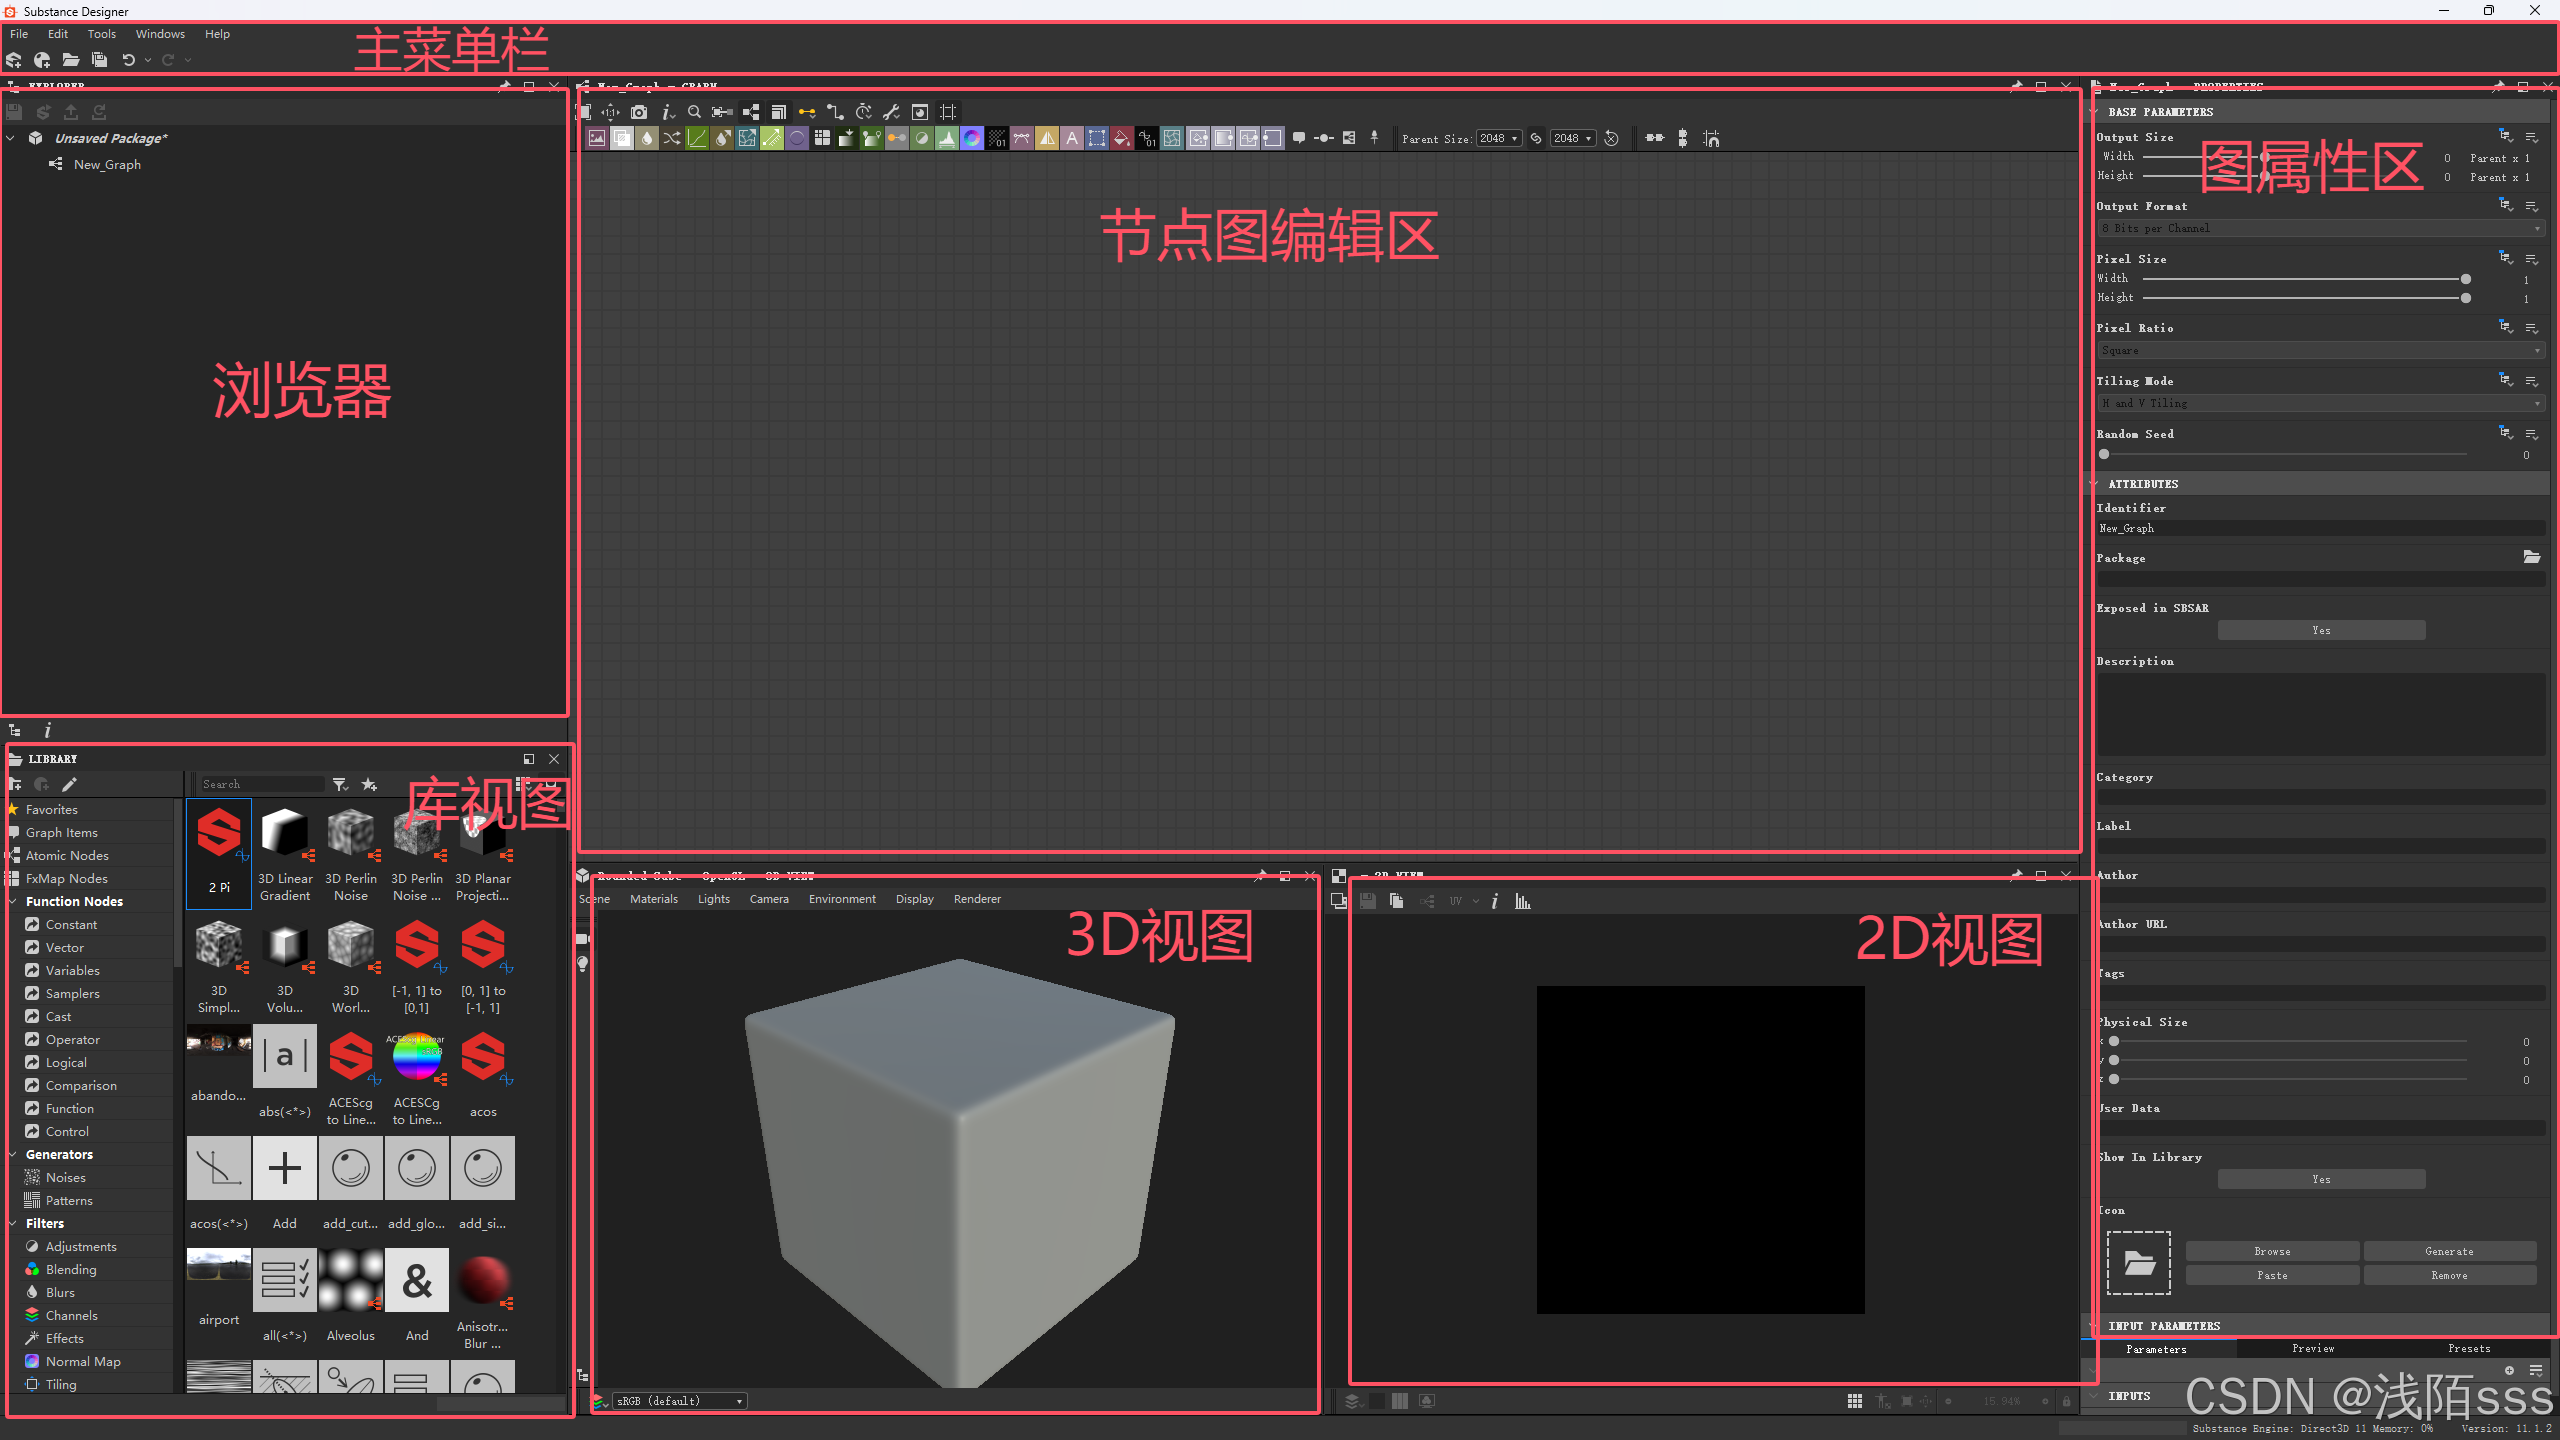Click the wrench tools icon in graph toolbar

(x=891, y=112)
